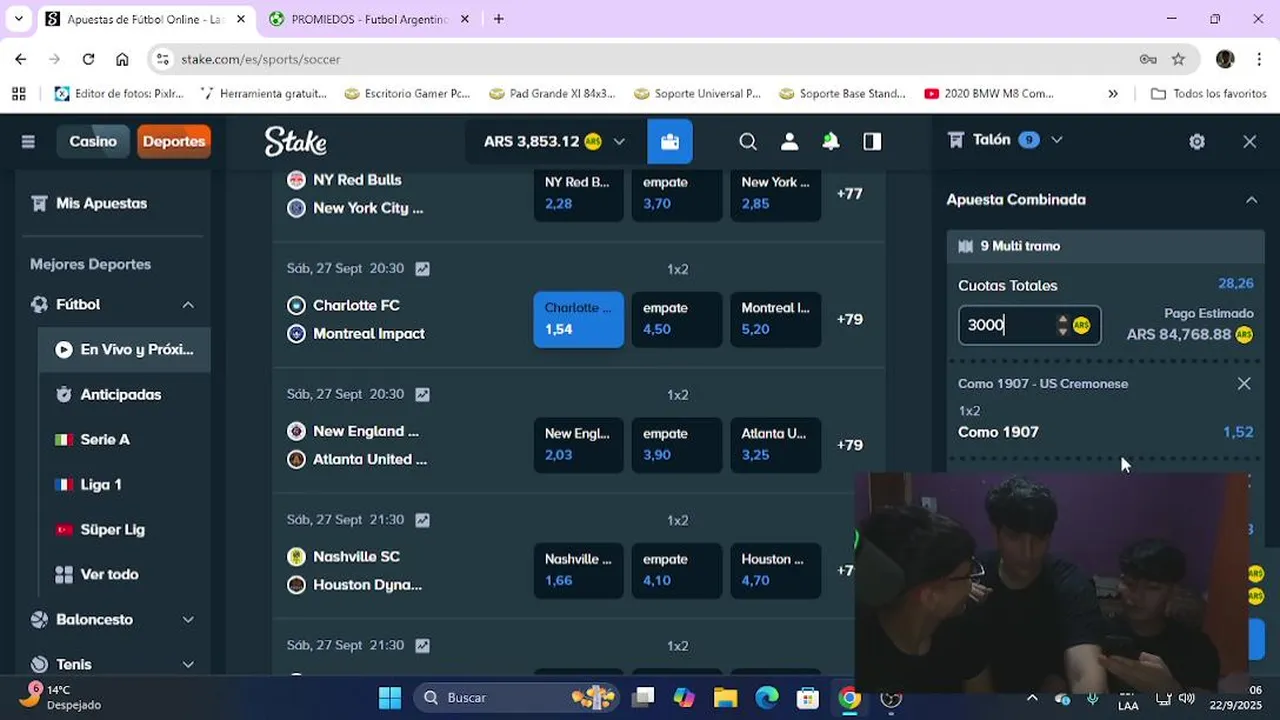Select empate 4,50 for Charlotte match
Screen dimensions: 1280x720
point(677,319)
